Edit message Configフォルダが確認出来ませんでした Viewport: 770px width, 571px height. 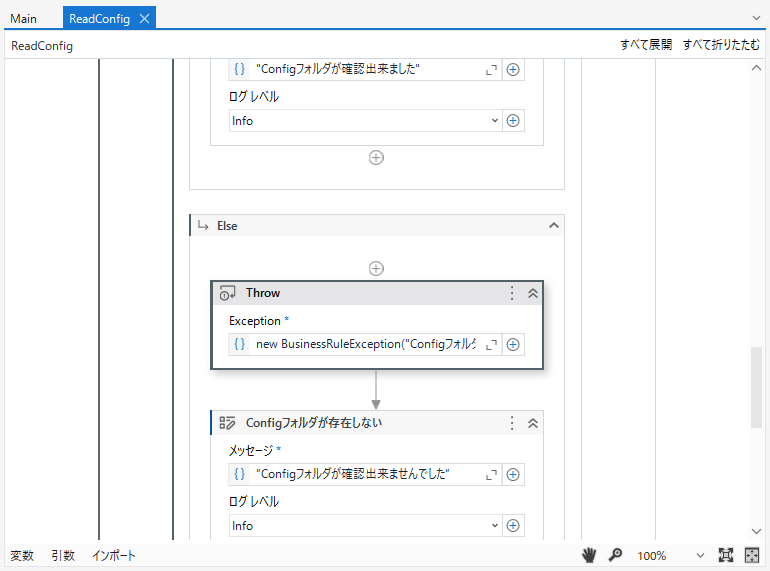366,474
